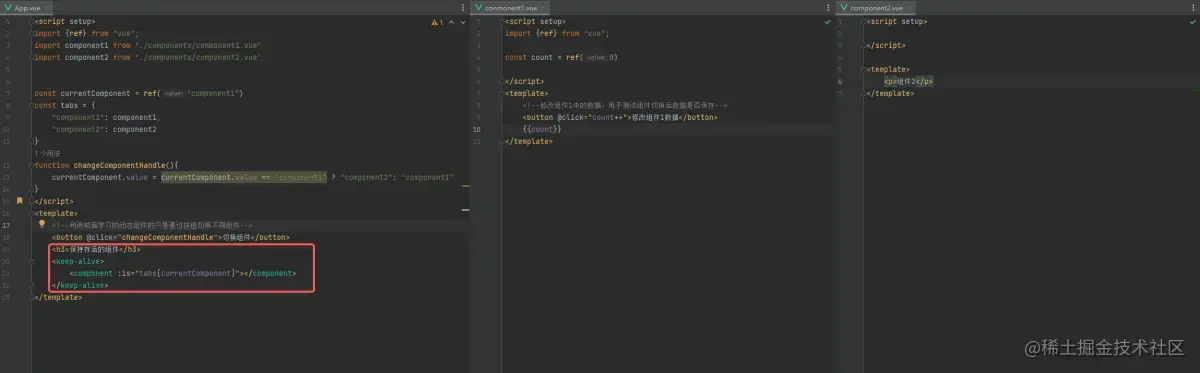Click the import component2 line in App.vue

(x=148, y=57)
